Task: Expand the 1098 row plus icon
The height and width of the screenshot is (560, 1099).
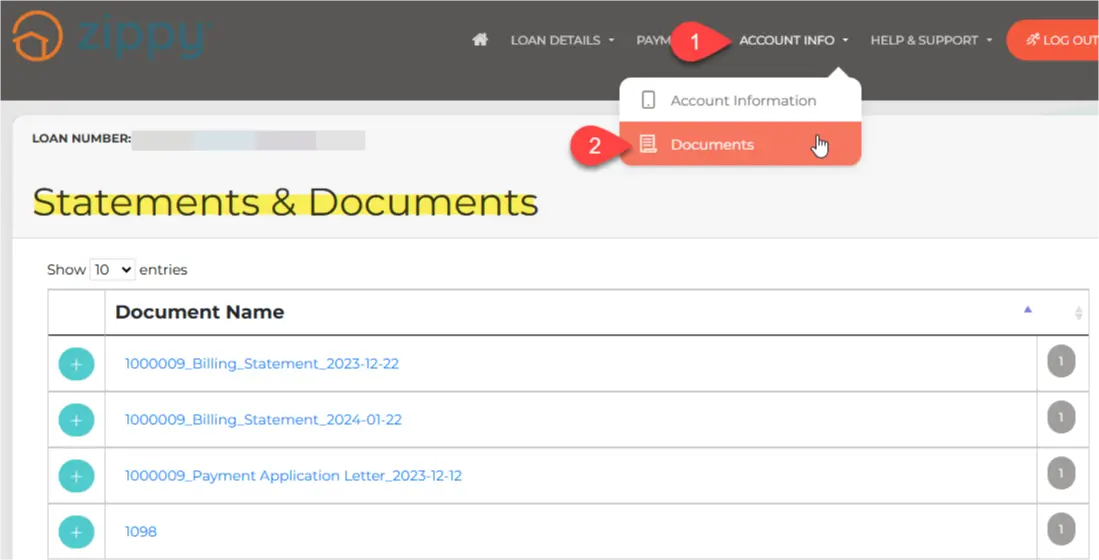Action: (x=76, y=532)
